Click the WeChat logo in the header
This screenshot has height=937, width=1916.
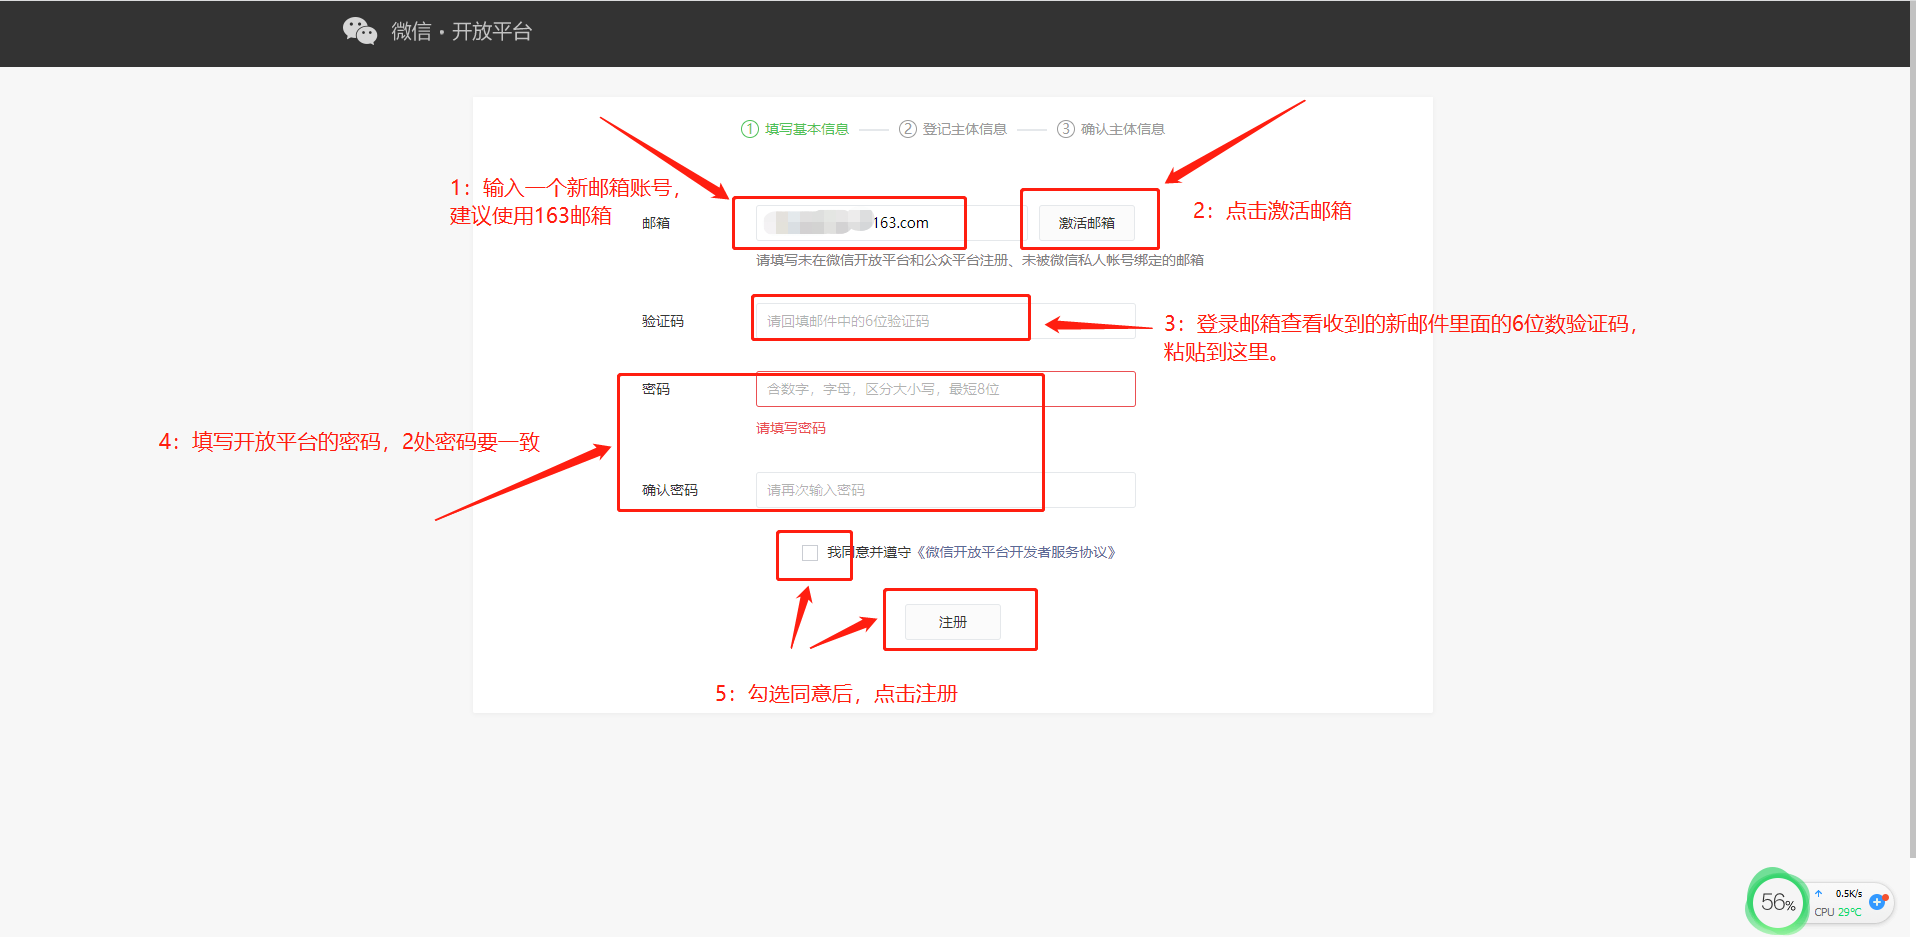click(x=359, y=31)
